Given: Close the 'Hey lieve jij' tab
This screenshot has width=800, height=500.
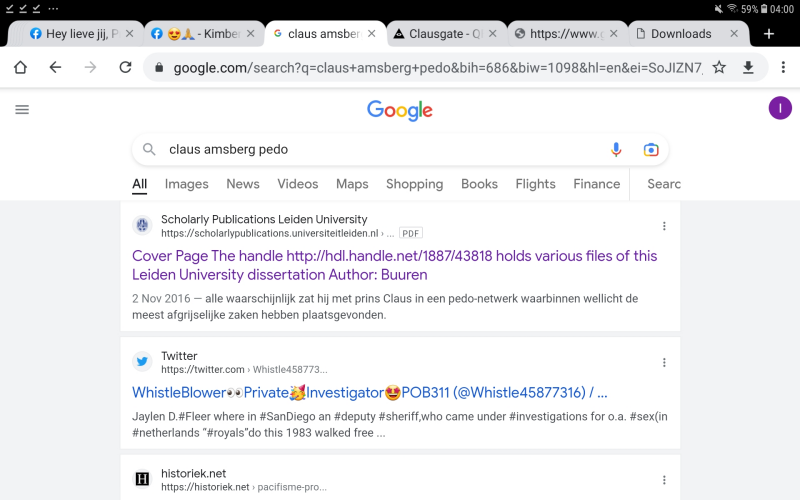Looking at the screenshot, I should pyautogui.click(x=130, y=34).
